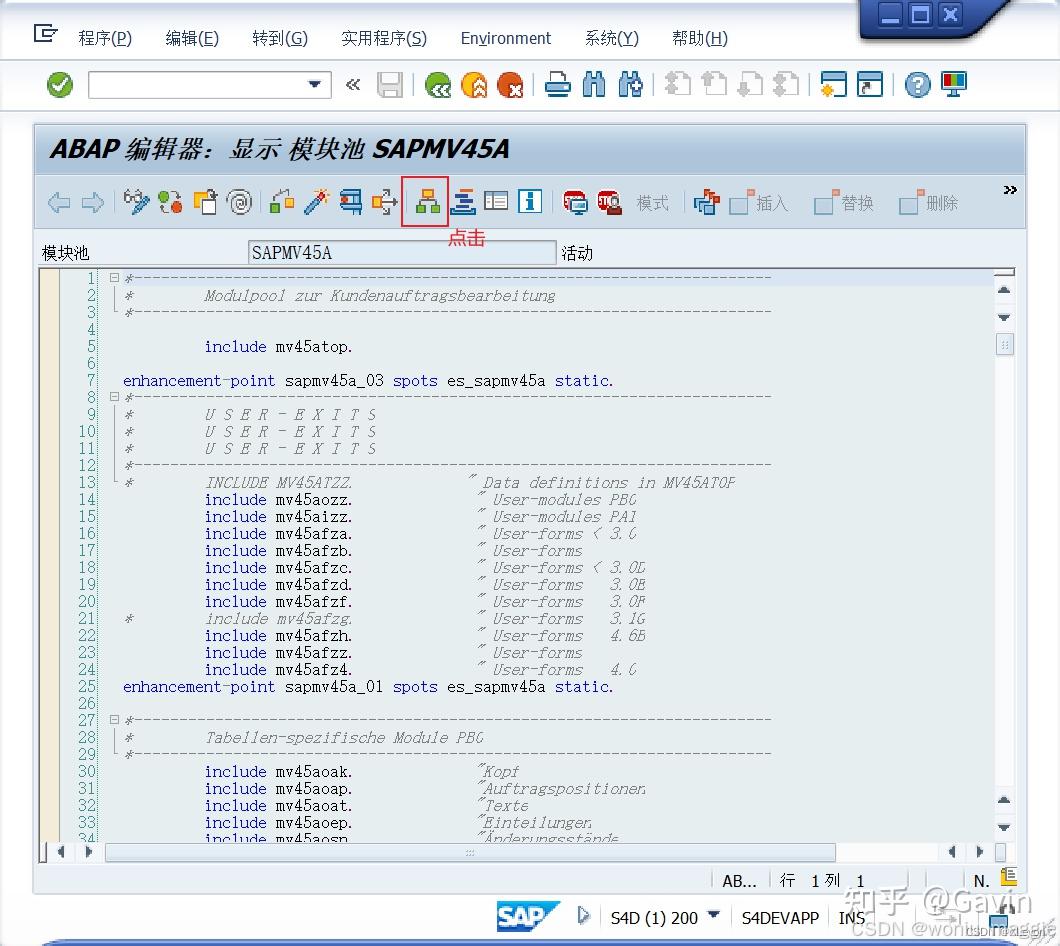Click the Find binoculars icon

594,86
